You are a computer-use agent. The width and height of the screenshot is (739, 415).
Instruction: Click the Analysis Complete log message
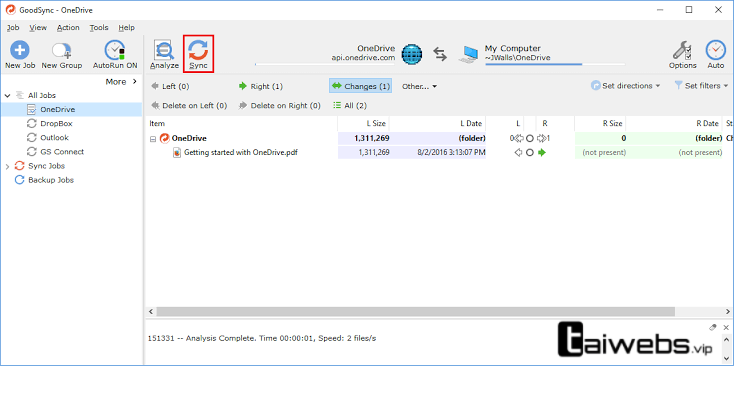pos(262,338)
